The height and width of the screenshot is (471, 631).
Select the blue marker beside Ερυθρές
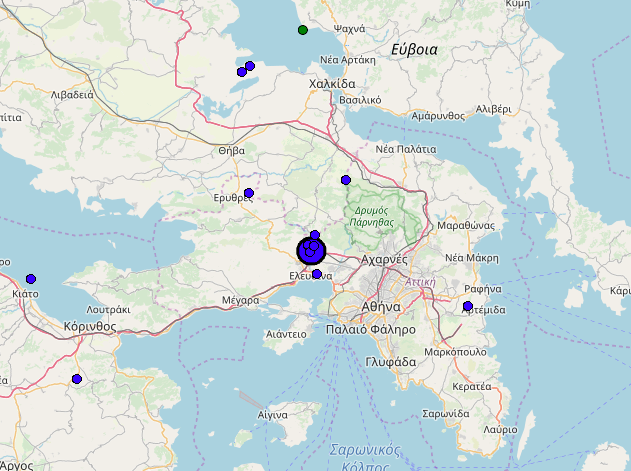[x=249, y=193]
